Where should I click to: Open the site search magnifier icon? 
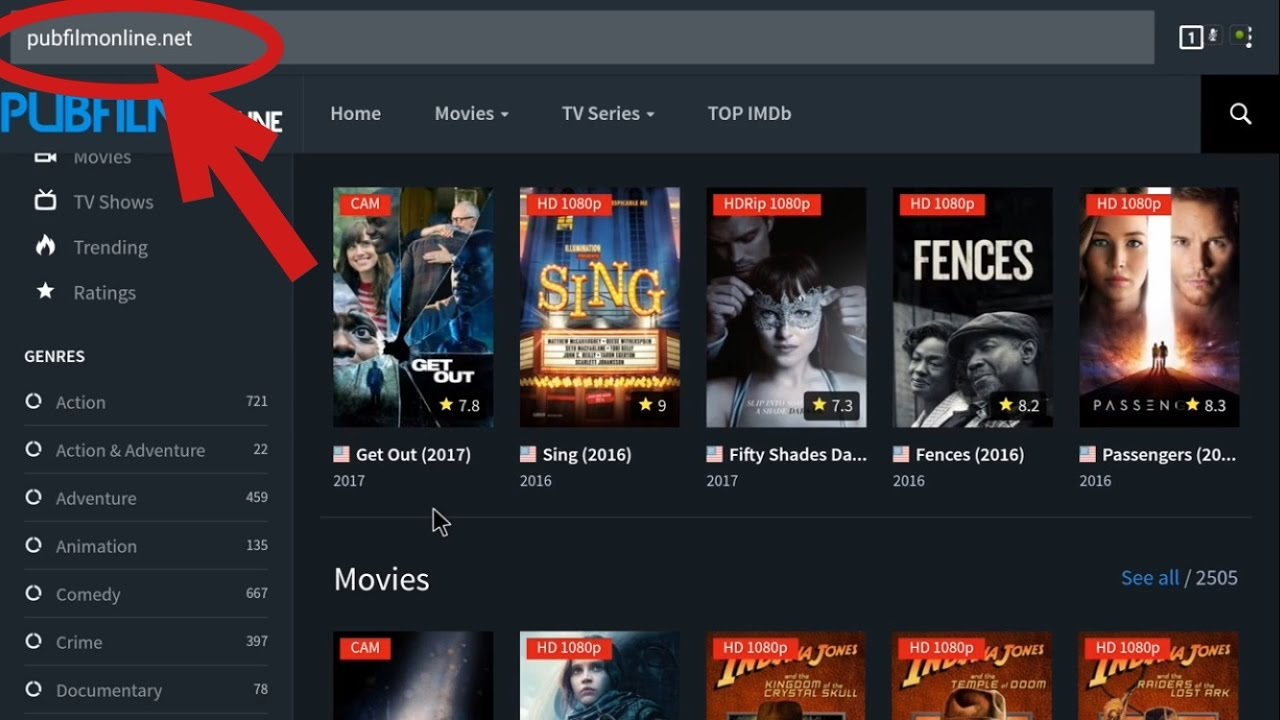click(1240, 114)
